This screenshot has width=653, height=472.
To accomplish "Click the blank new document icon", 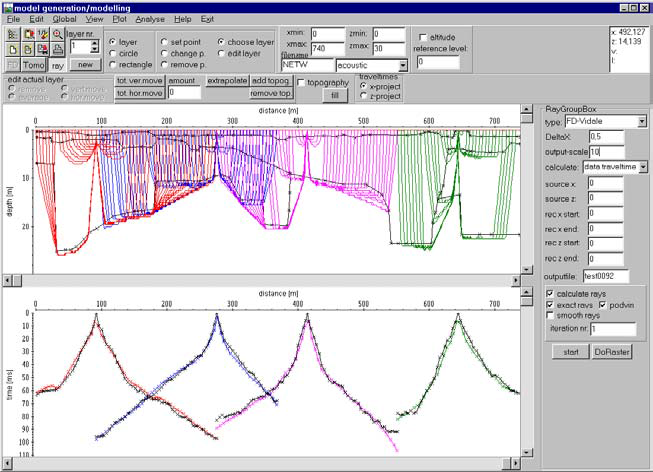I will click(13, 48).
